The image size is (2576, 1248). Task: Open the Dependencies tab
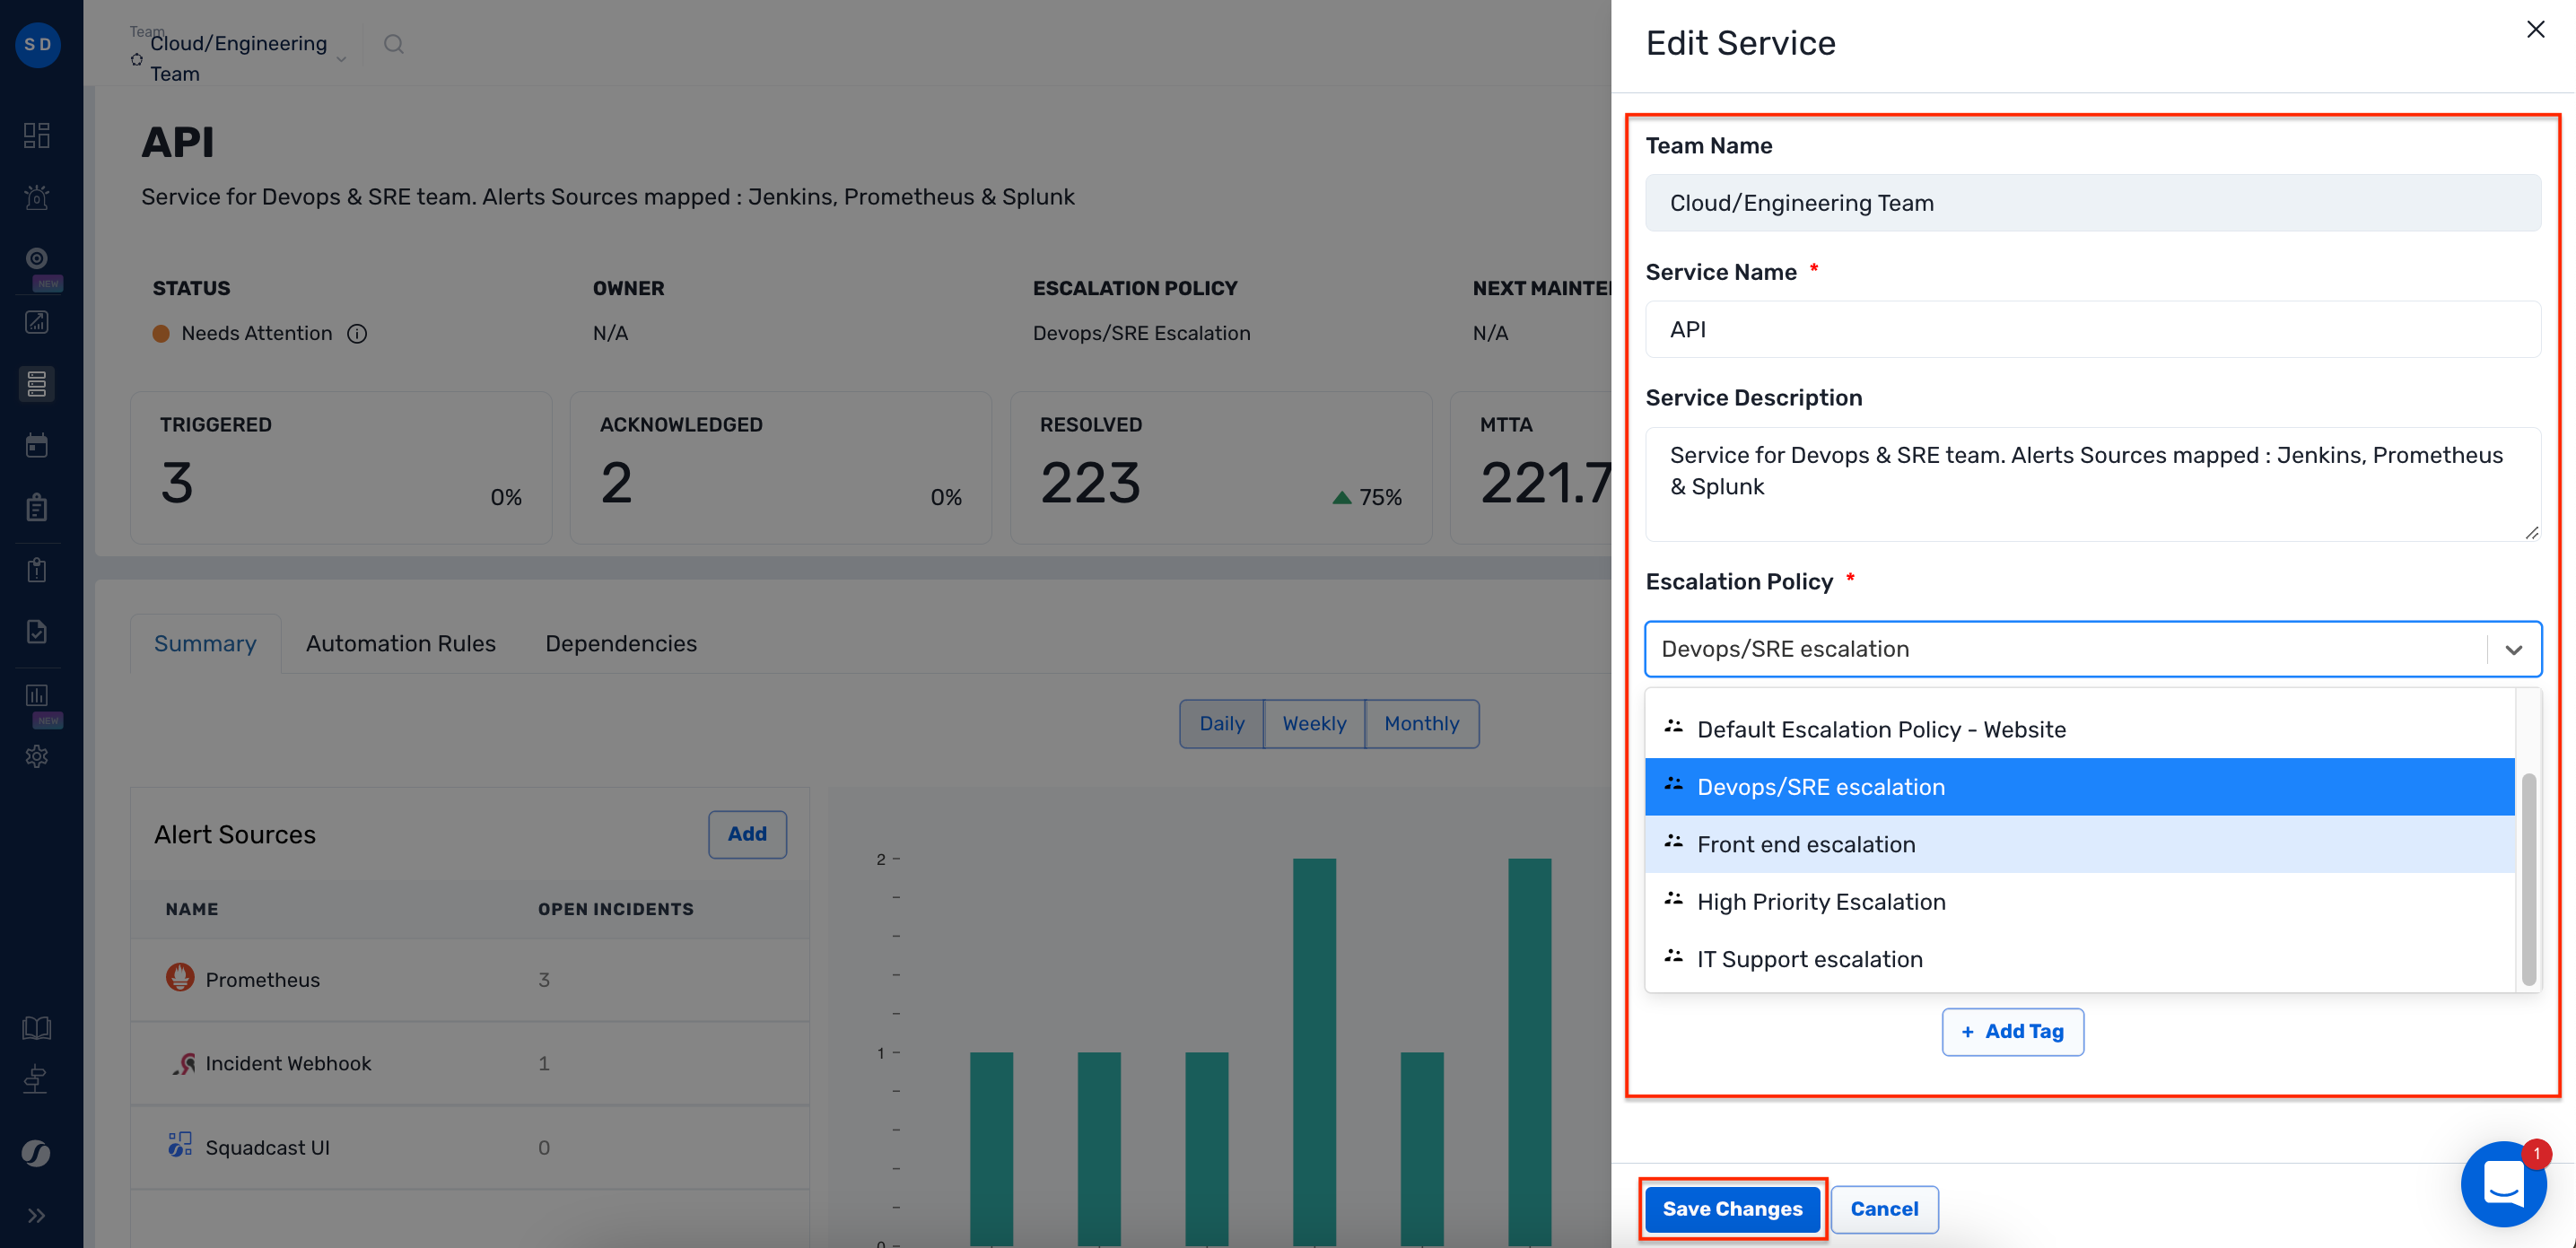620,643
